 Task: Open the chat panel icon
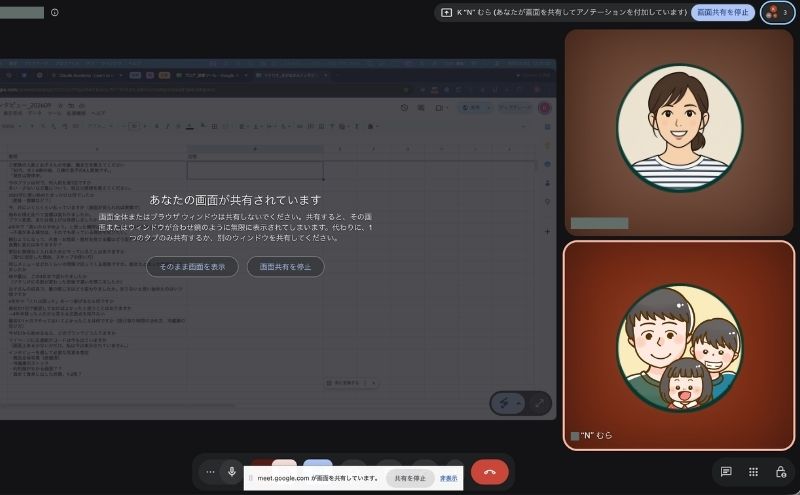[726, 472]
